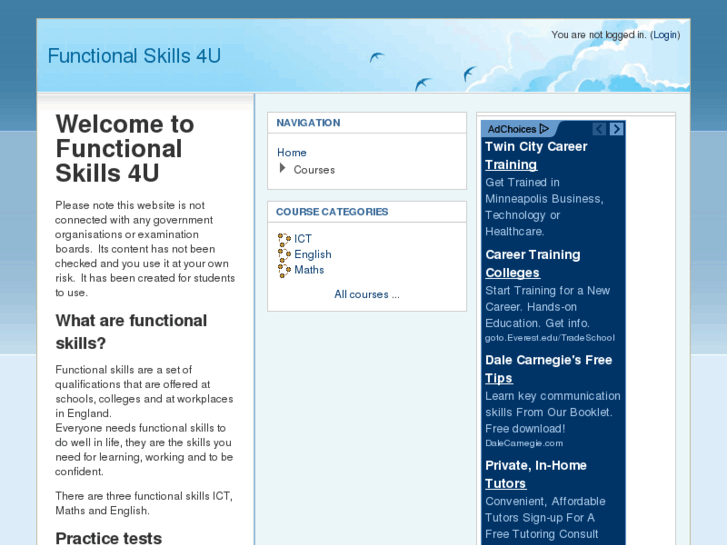Click 'Convenient, Affordable Tutors' ad text
The height and width of the screenshot is (545, 727).
[x=545, y=518]
